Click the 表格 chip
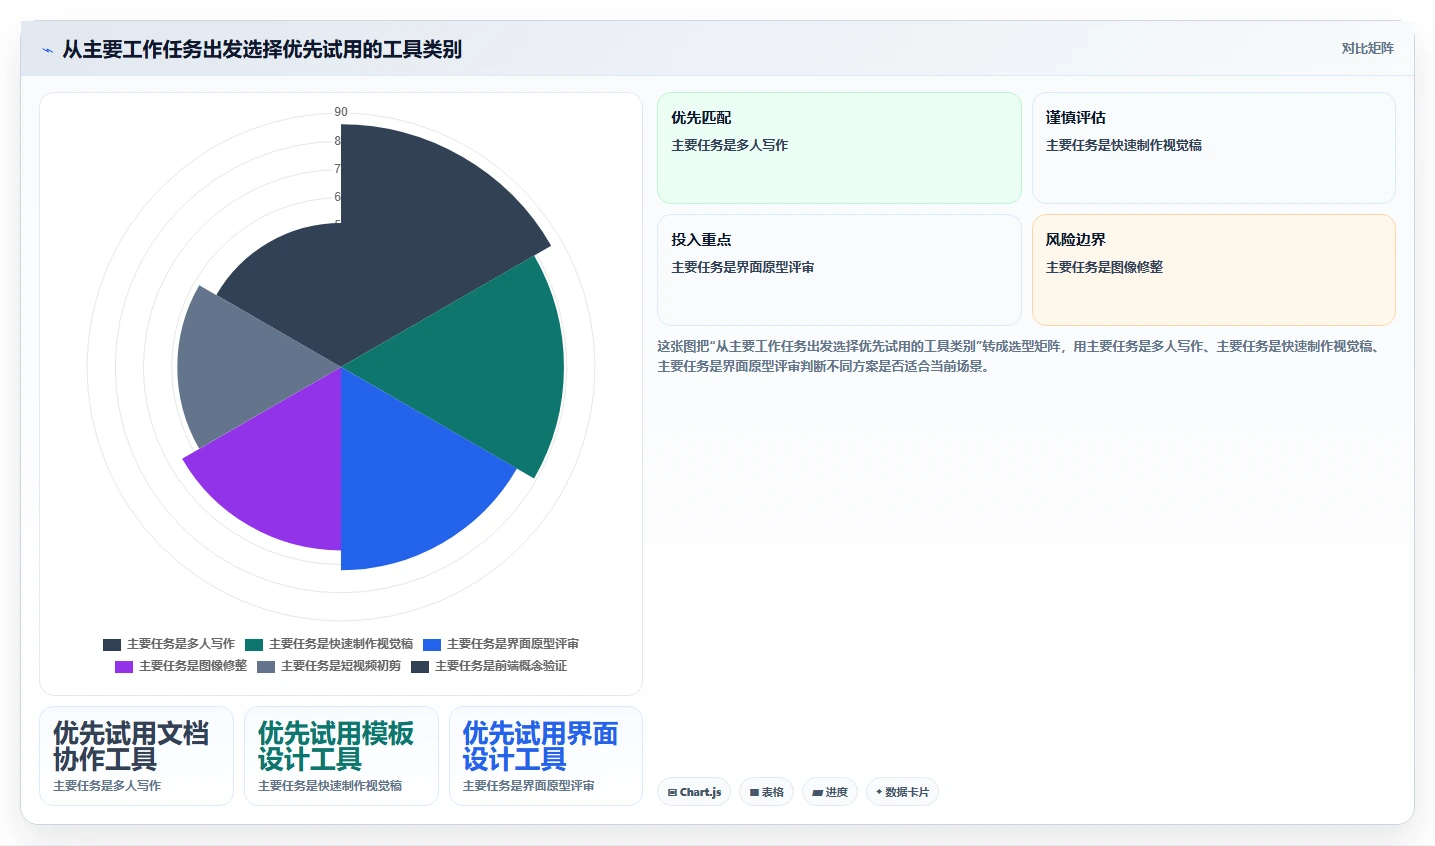This screenshot has width=1435, height=846. point(766,792)
